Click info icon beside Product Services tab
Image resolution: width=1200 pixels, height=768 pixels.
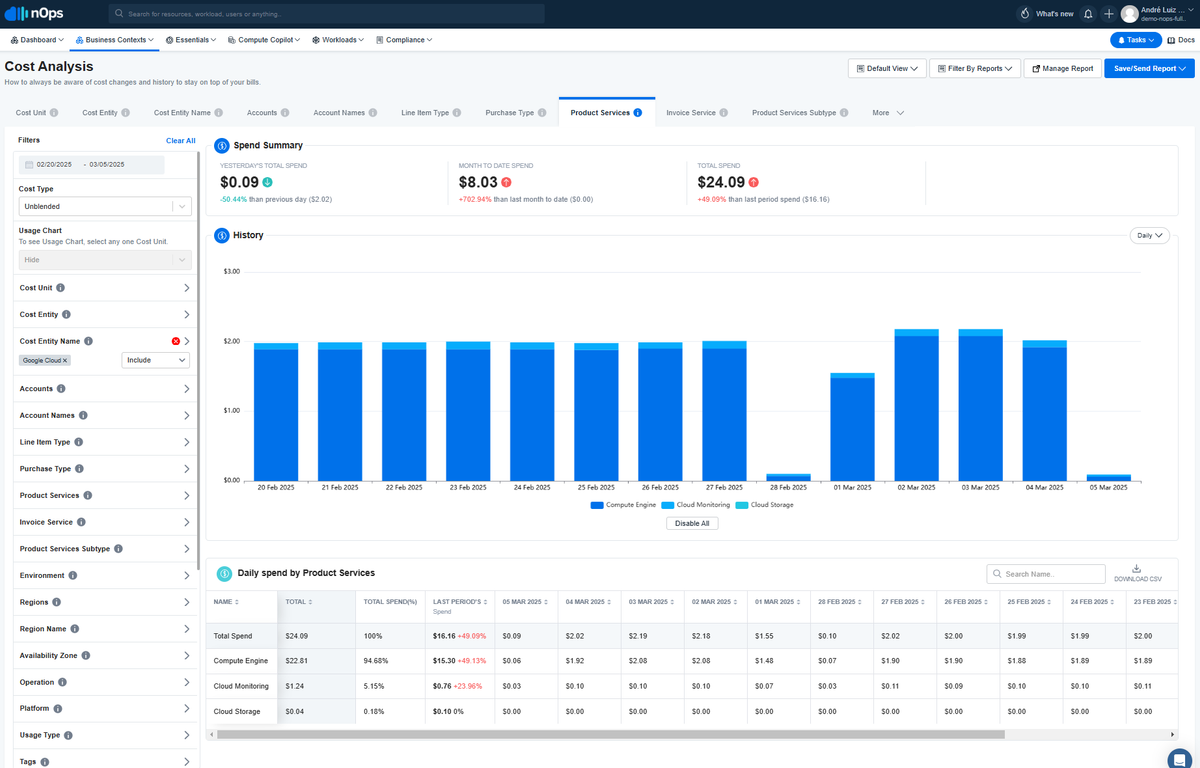638,113
